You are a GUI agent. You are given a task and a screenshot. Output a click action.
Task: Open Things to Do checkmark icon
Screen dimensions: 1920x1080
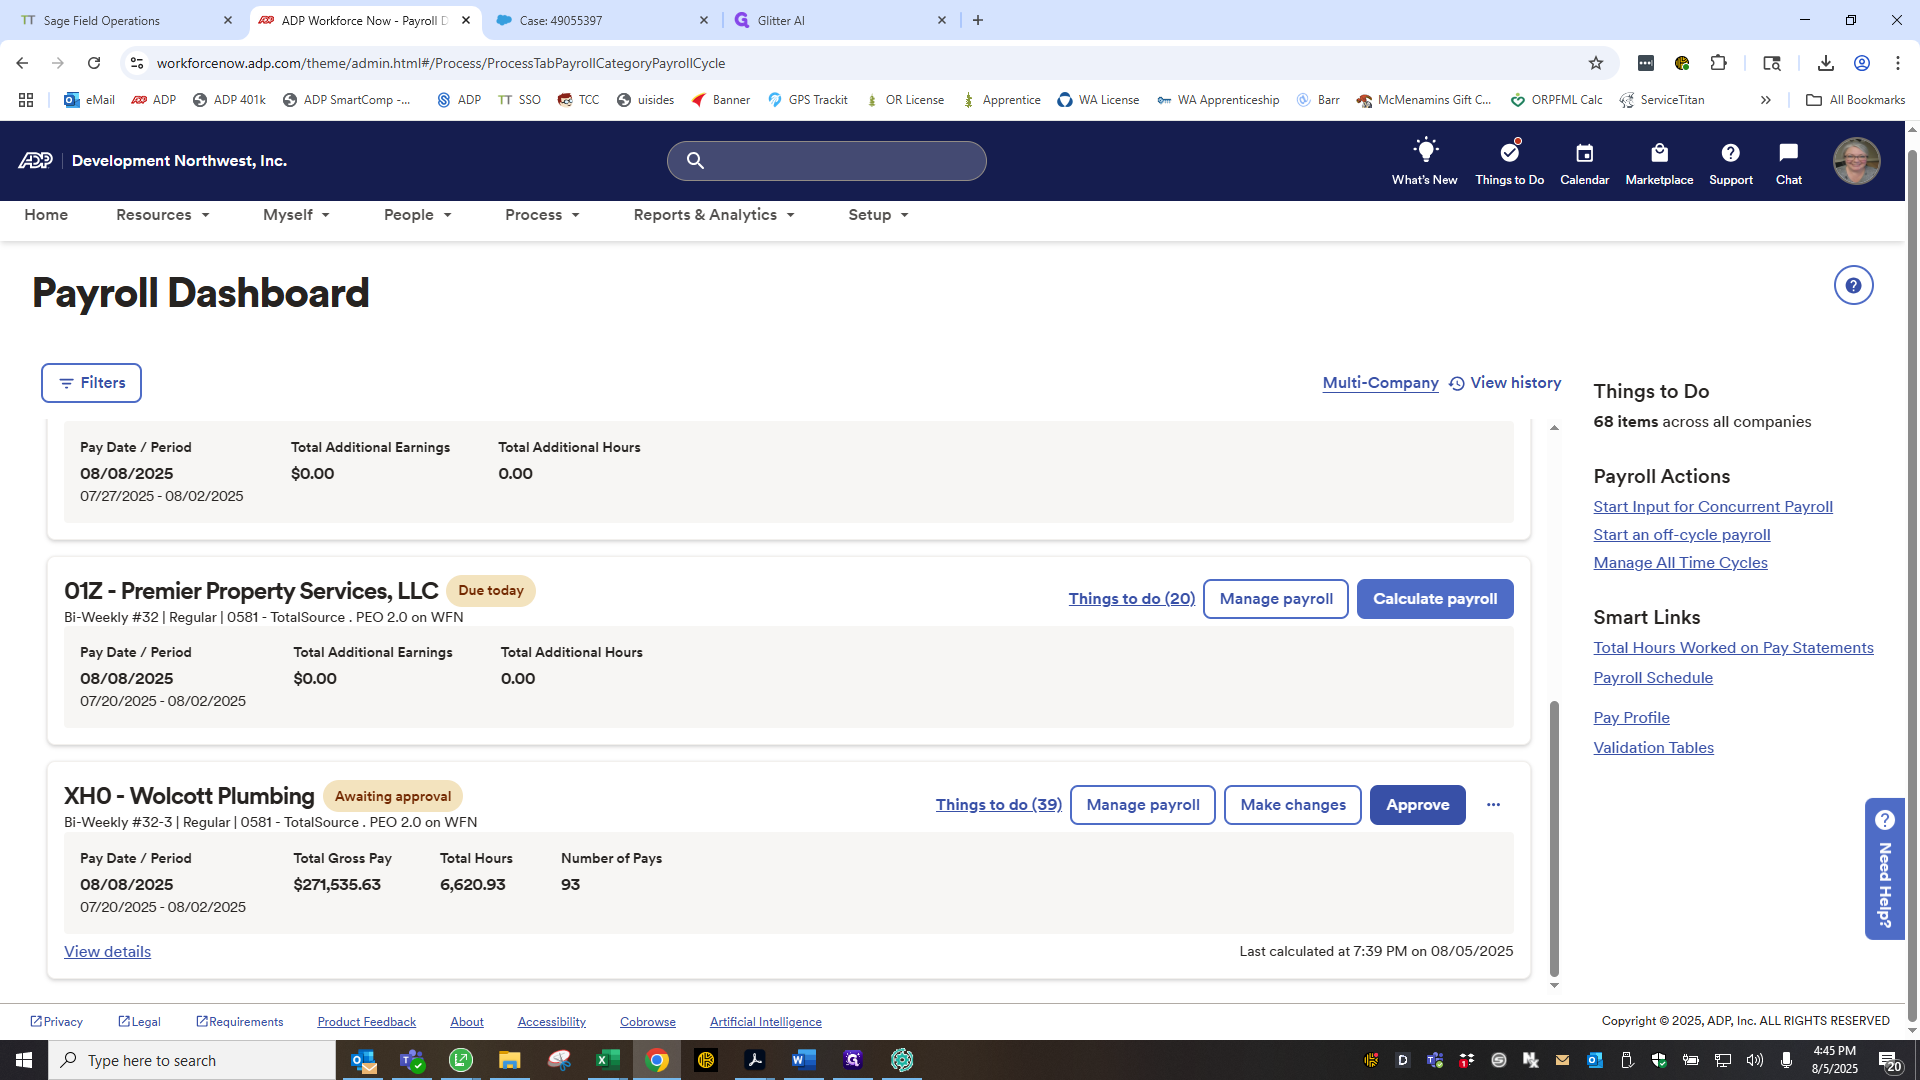point(1509,152)
